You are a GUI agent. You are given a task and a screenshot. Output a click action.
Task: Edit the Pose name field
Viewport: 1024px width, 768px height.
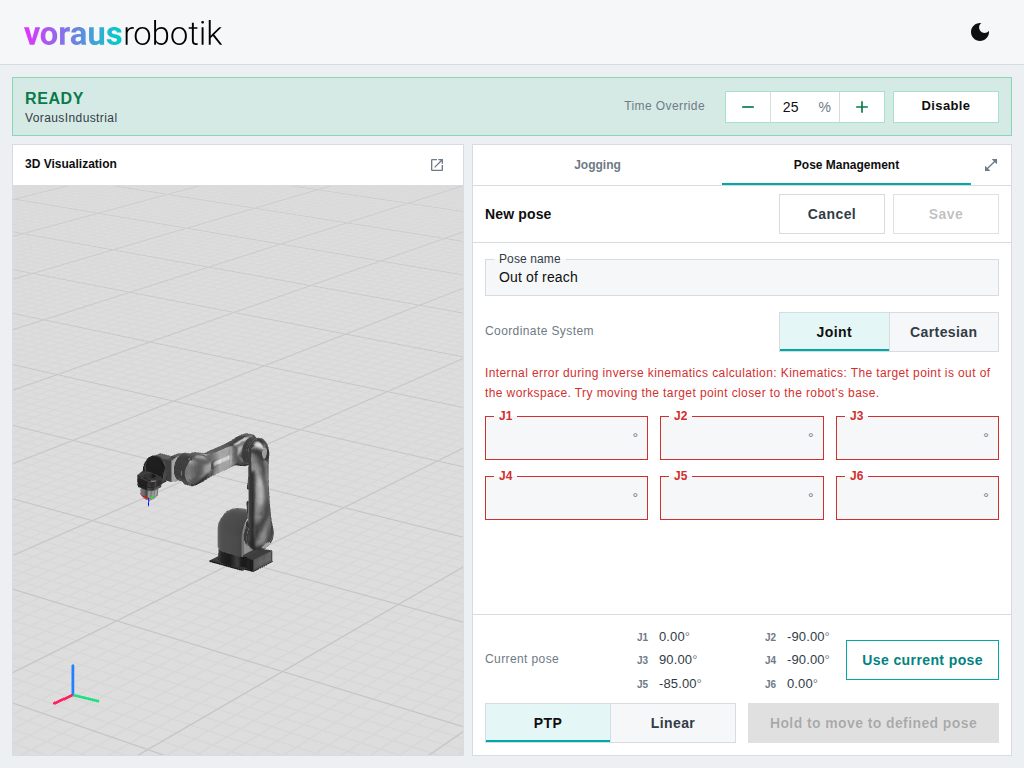click(x=741, y=278)
